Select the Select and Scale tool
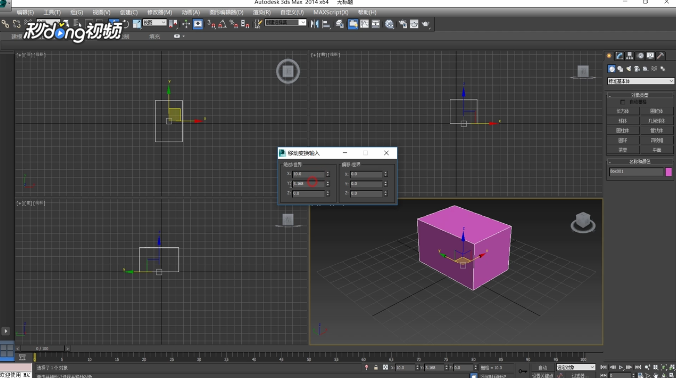Screen dimensions: 676x378 point(137,24)
